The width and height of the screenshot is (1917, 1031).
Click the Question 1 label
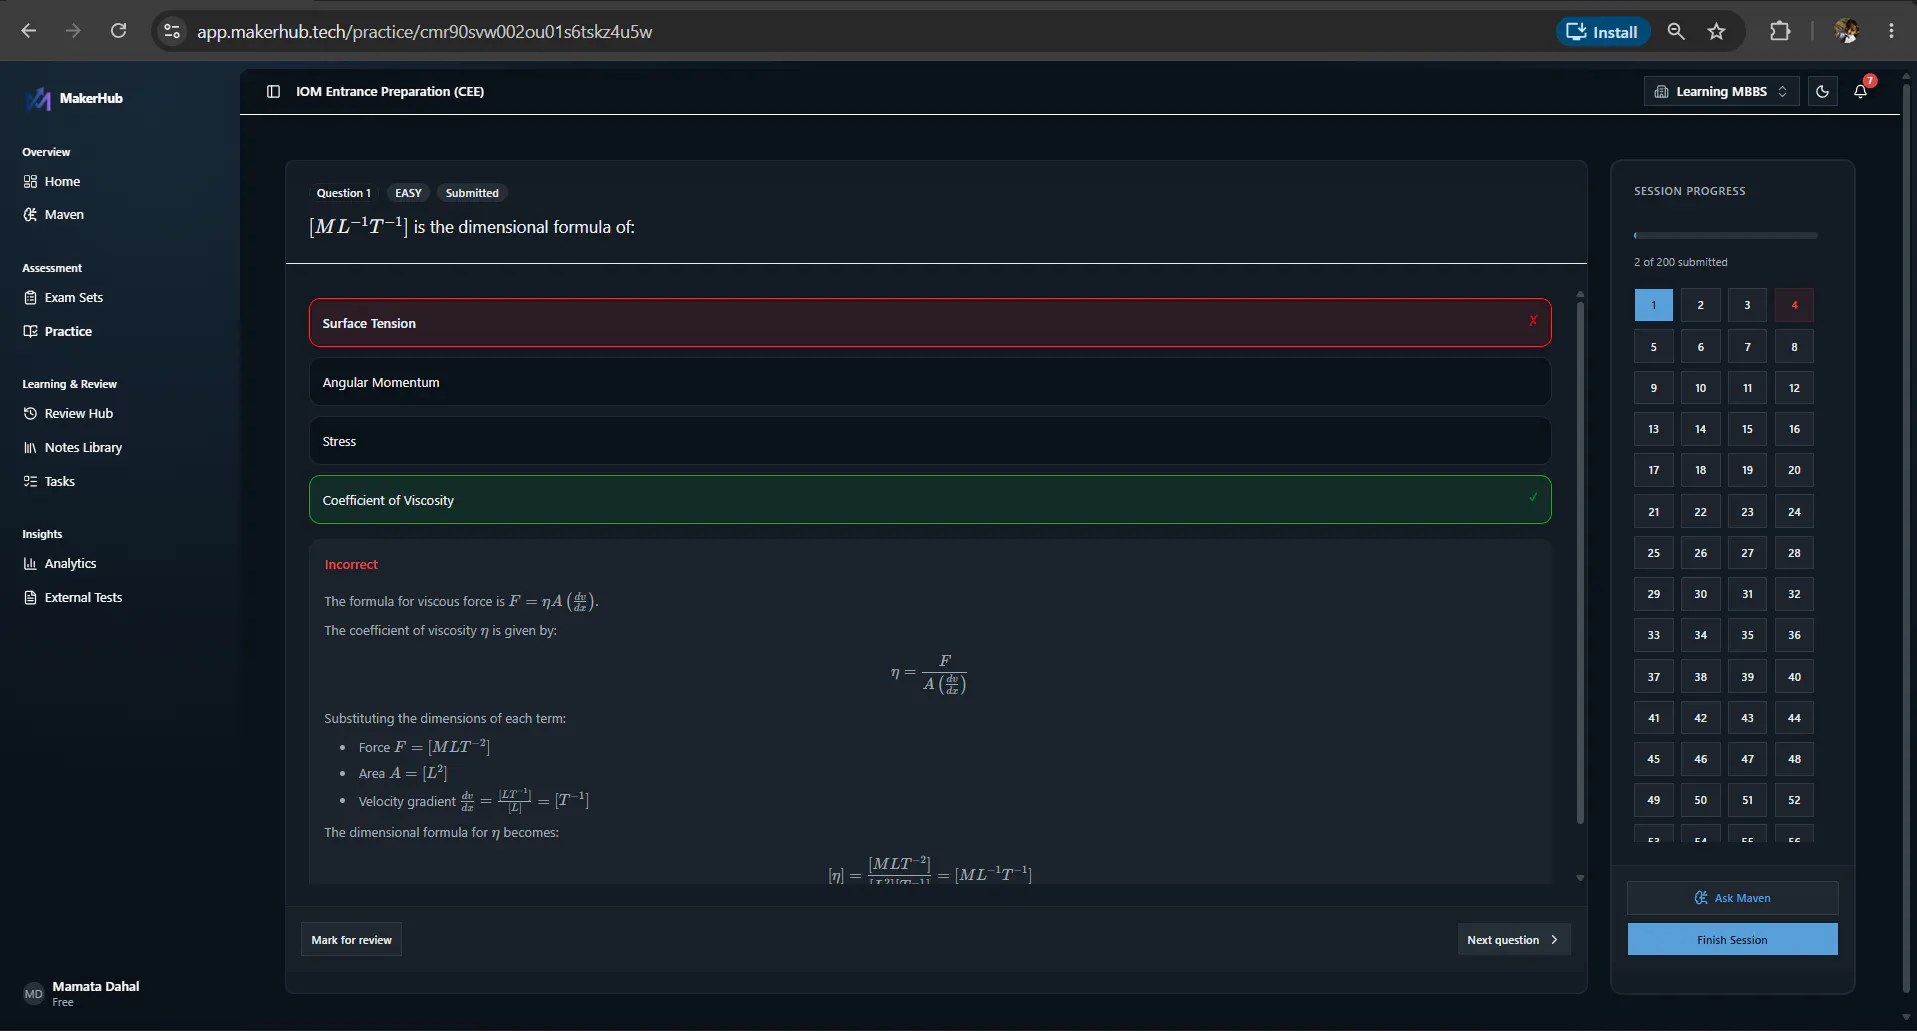tap(343, 193)
